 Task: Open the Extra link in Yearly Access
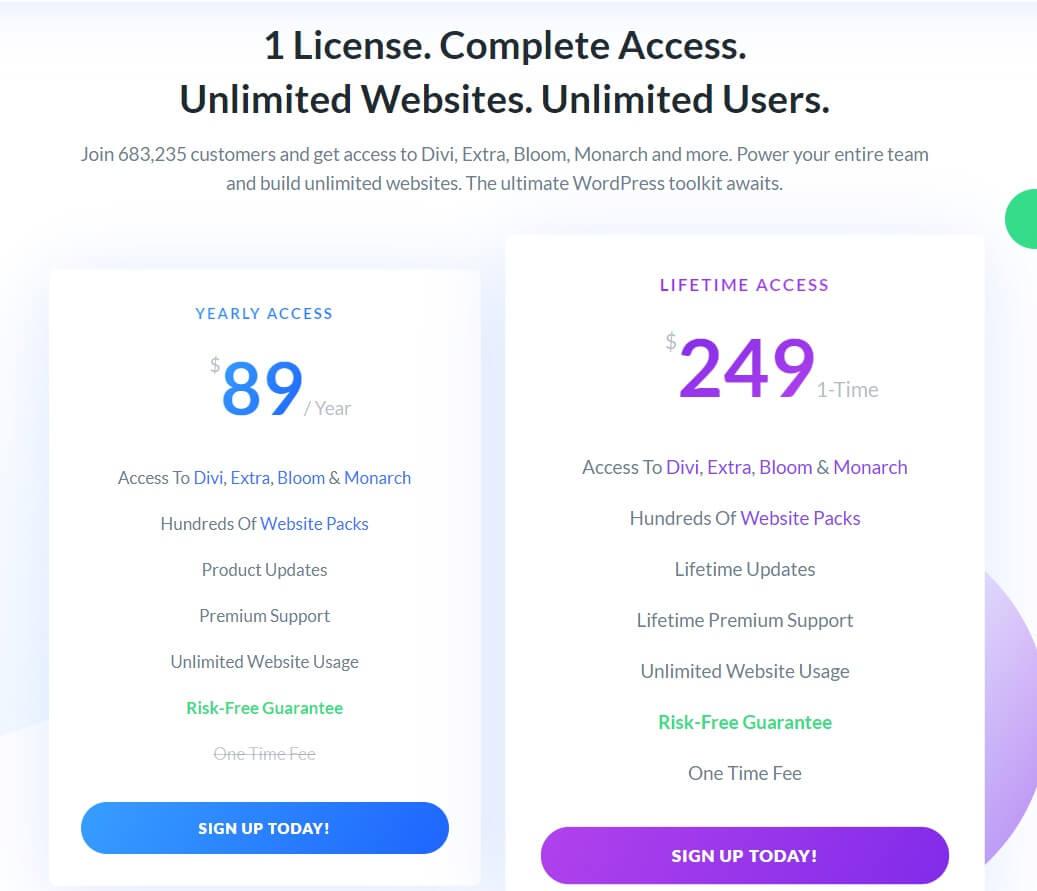250,478
